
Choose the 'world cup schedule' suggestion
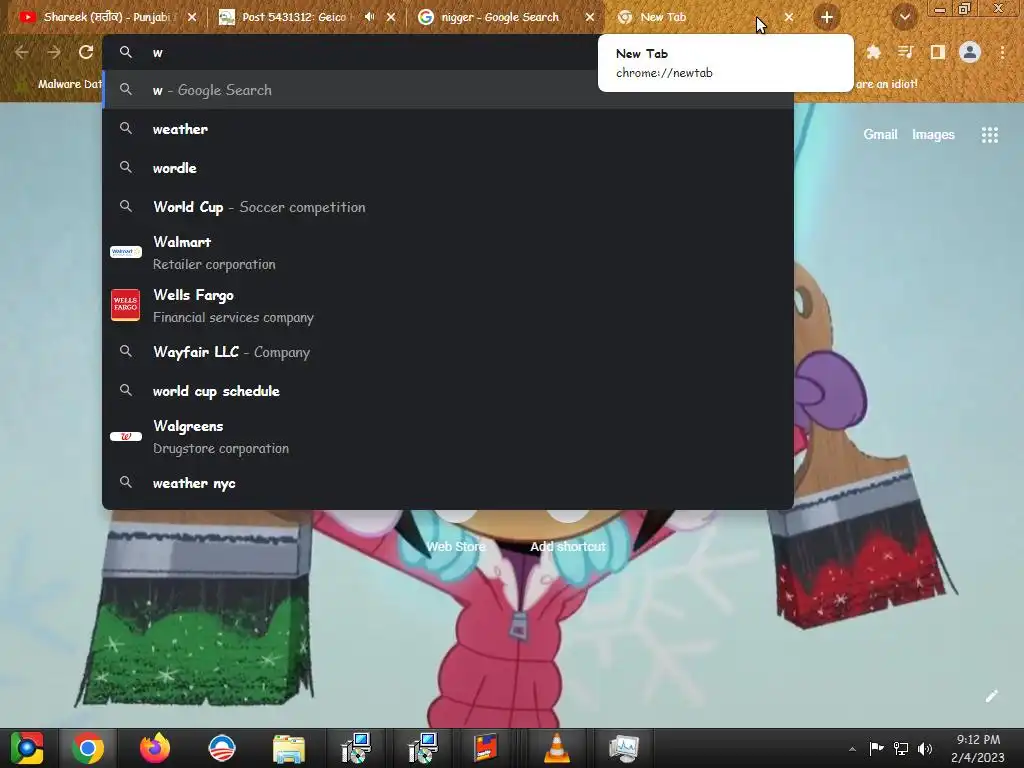[448, 391]
